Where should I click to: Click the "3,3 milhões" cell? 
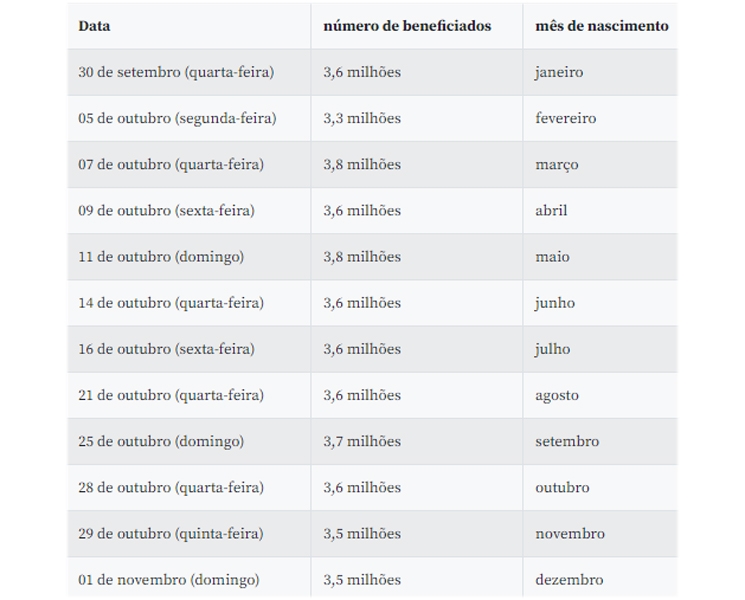417,118
